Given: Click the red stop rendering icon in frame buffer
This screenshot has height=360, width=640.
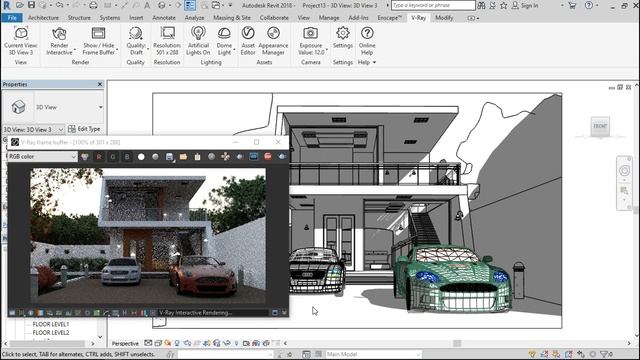Looking at the screenshot, I should coord(268,157).
